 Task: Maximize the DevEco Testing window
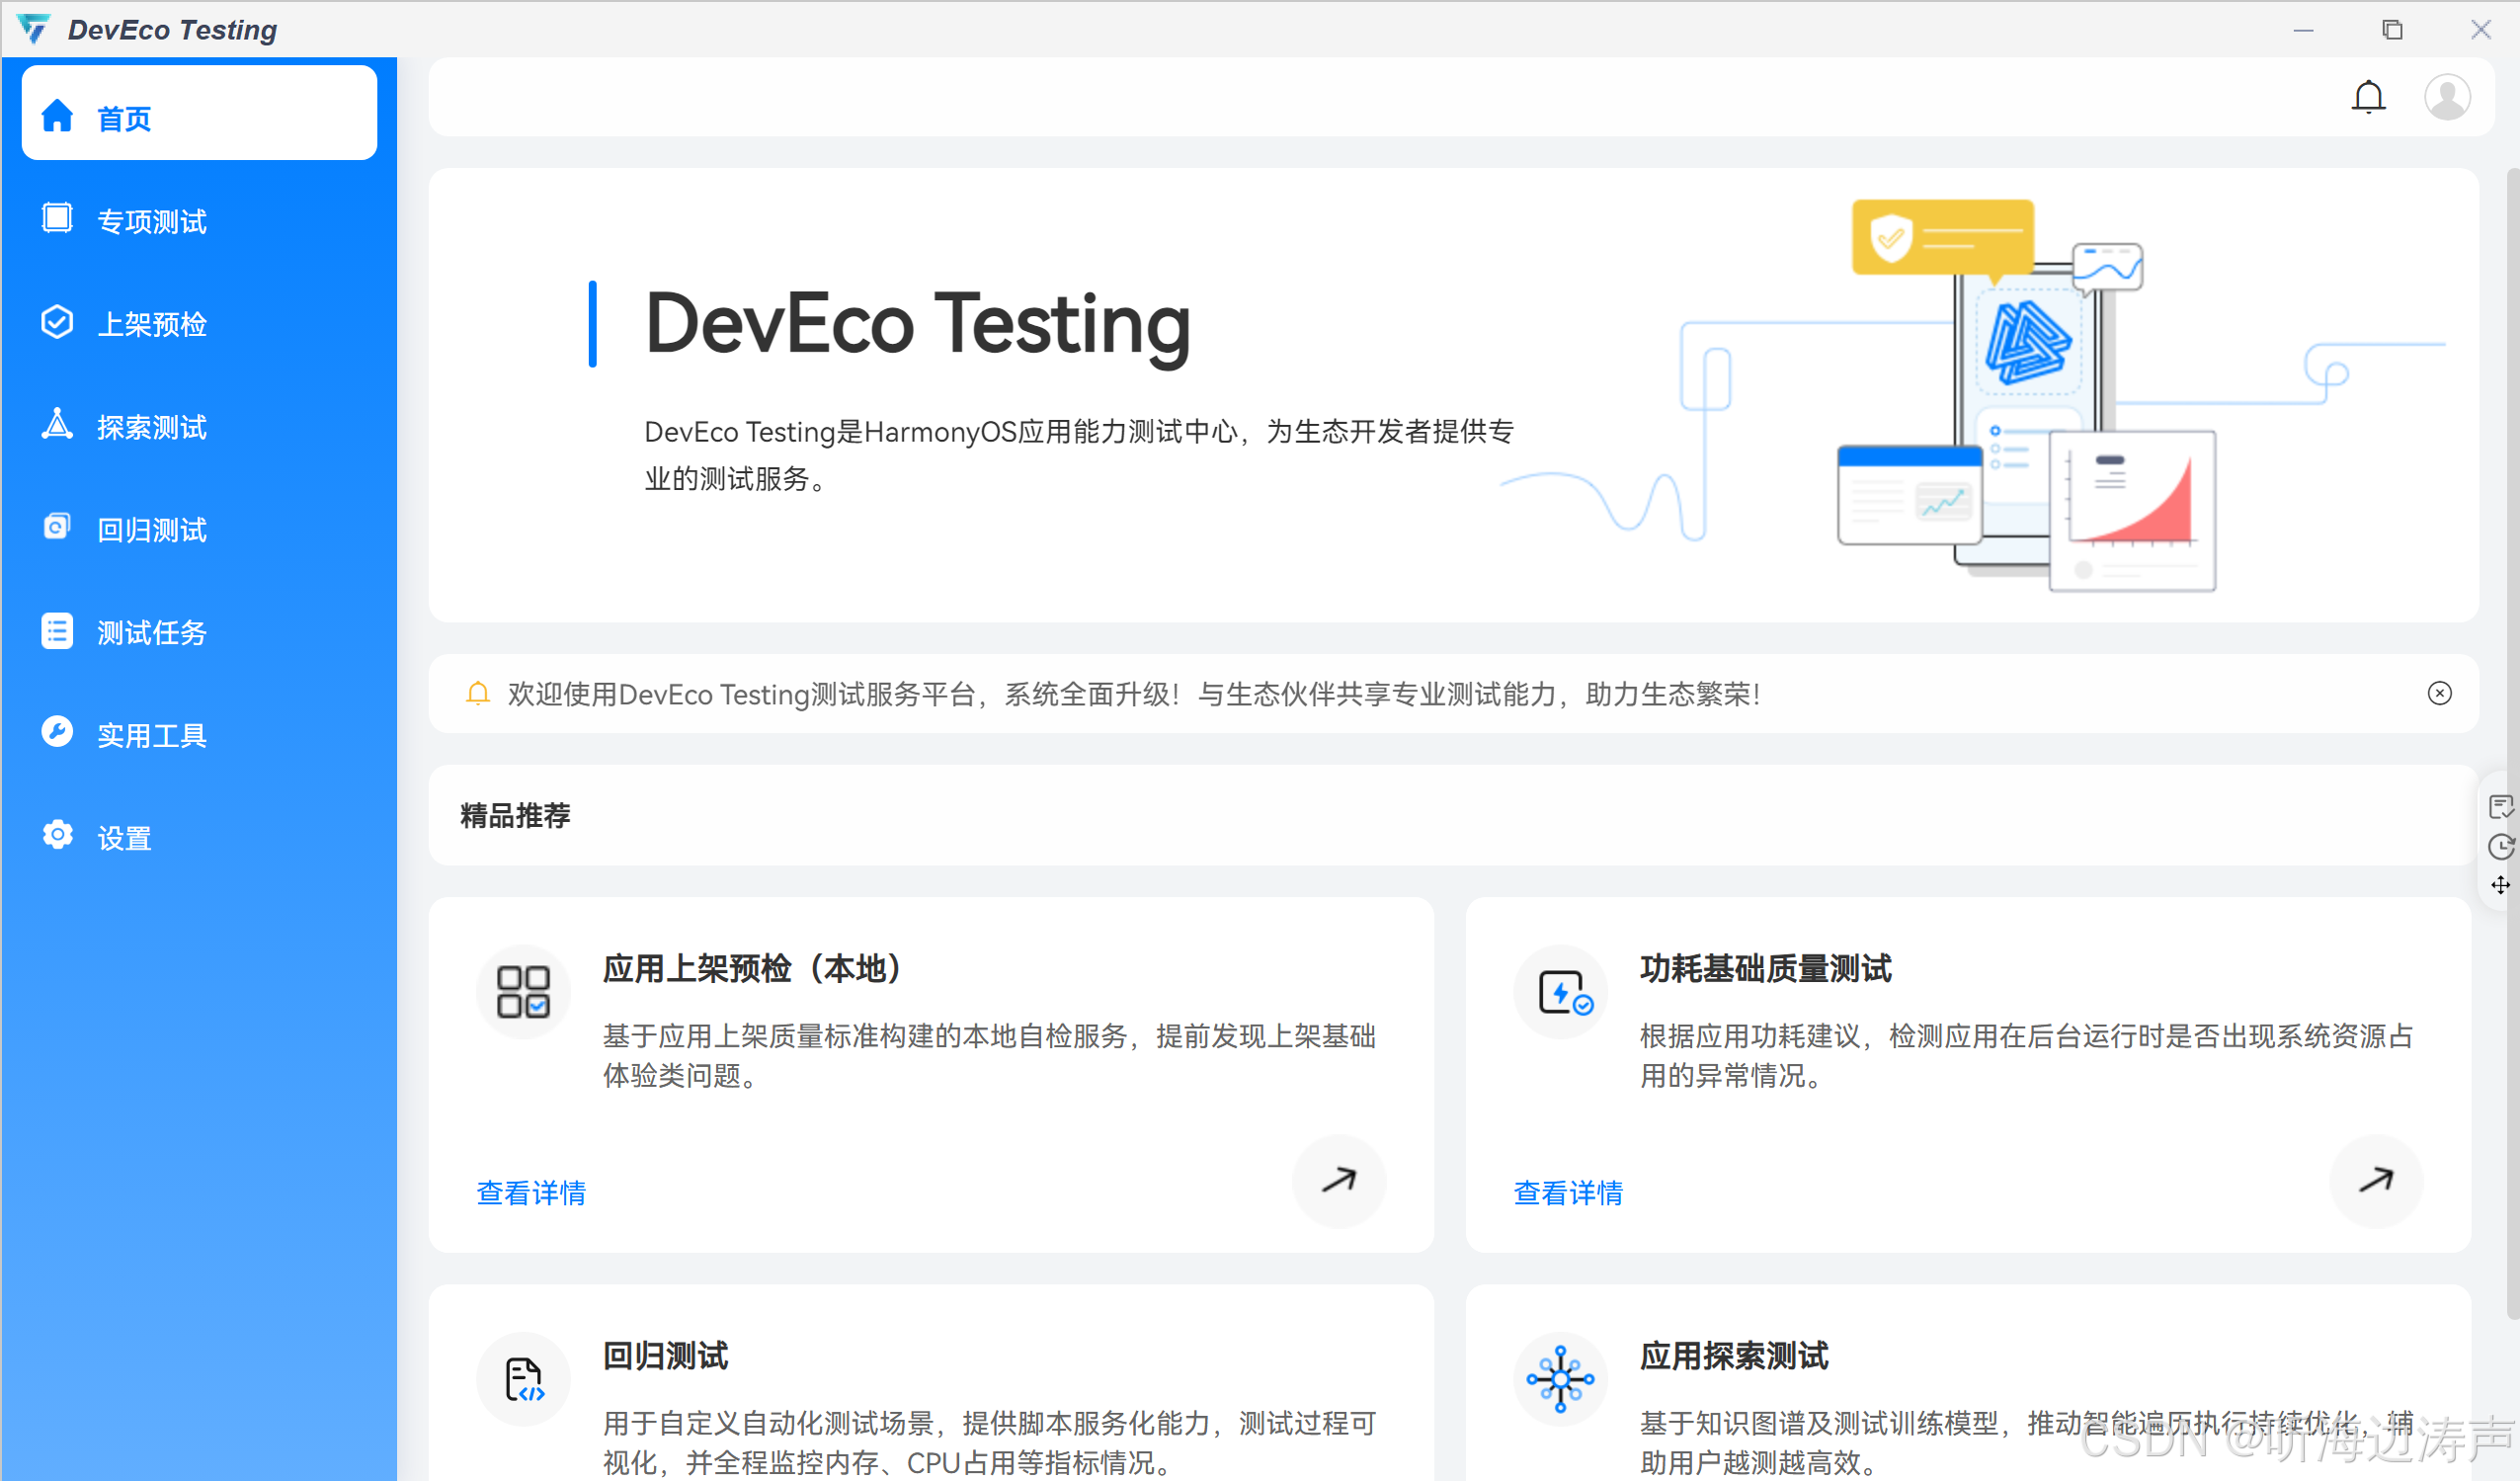click(2392, 30)
